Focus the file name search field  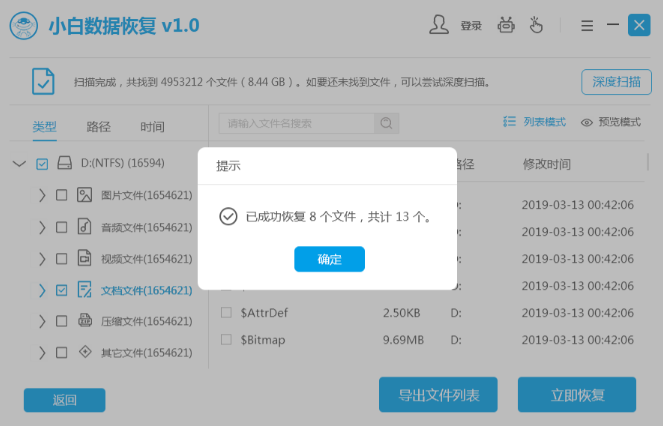coord(296,123)
